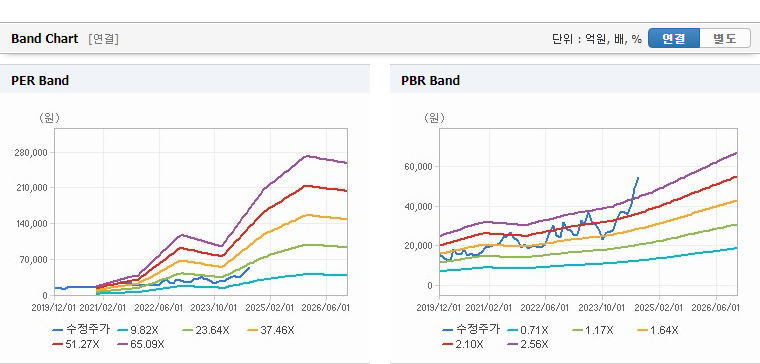Toggle 2.56X legend item in PBR Band
This screenshot has height=364, width=760.
[527, 344]
